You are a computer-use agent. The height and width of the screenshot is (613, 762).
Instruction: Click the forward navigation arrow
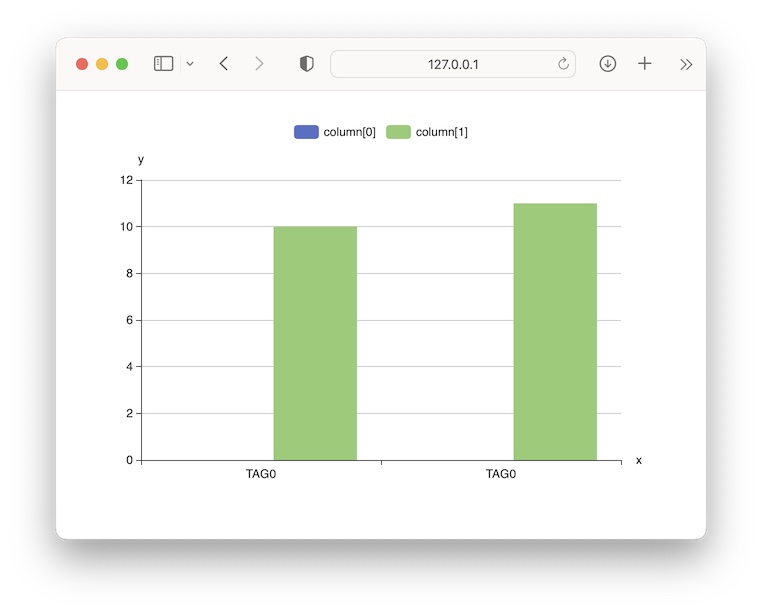coord(259,64)
